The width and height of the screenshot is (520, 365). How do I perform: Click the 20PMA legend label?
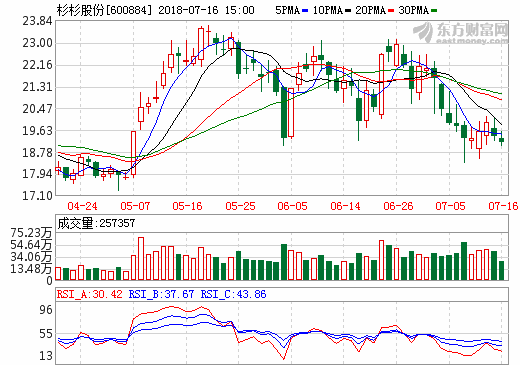[370, 10]
